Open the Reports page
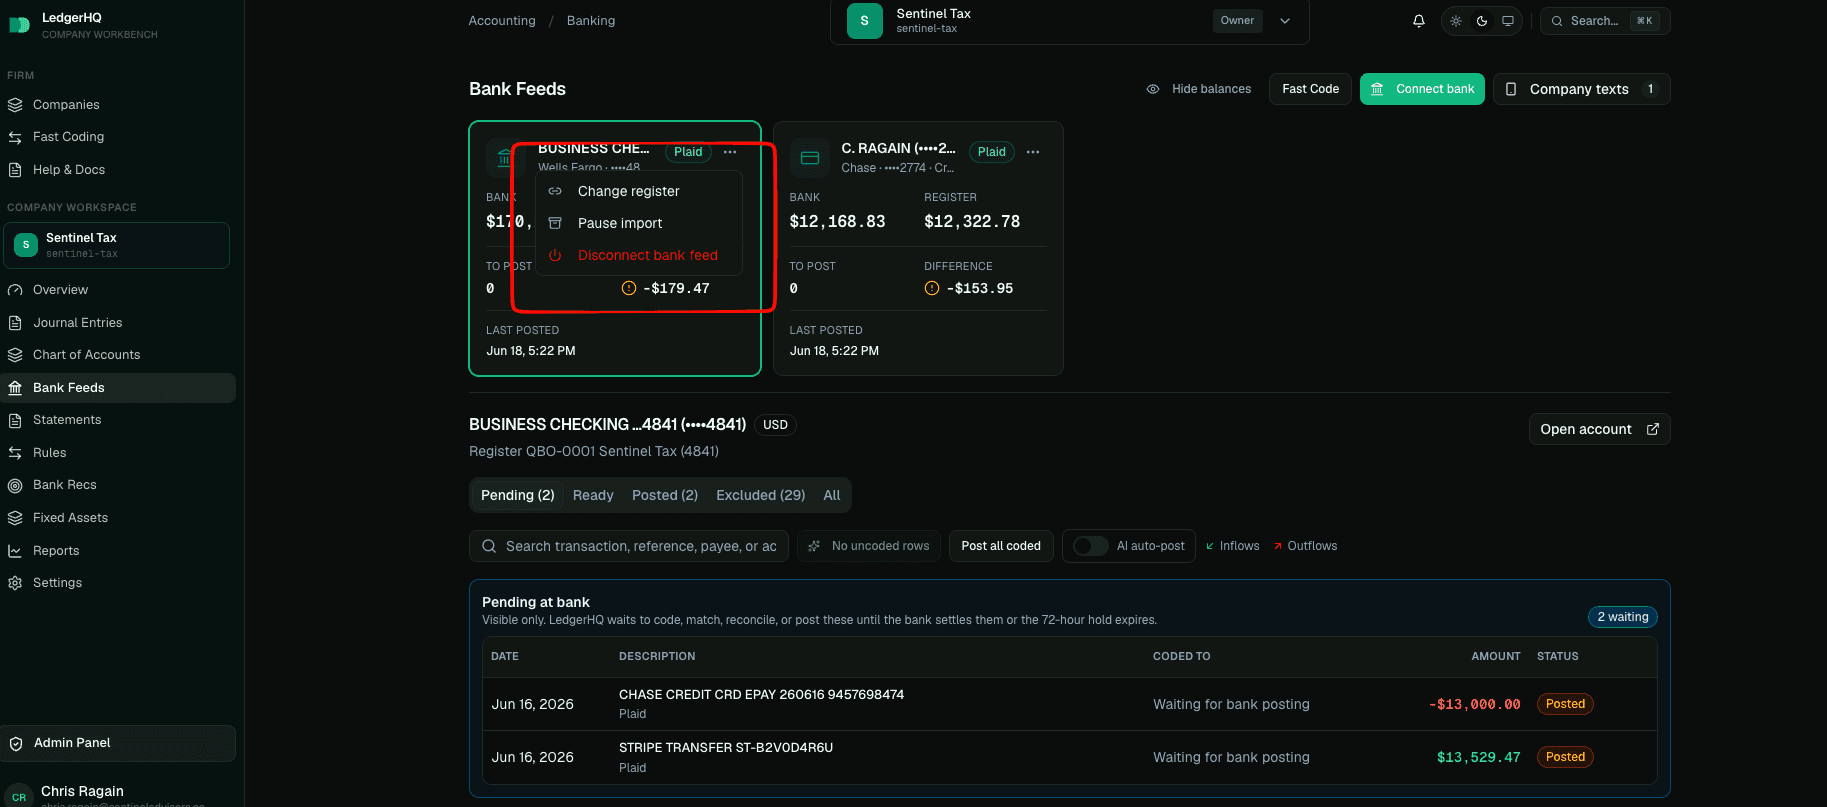The width and height of the screenshot is (1827, 807). tap(118, 551)
